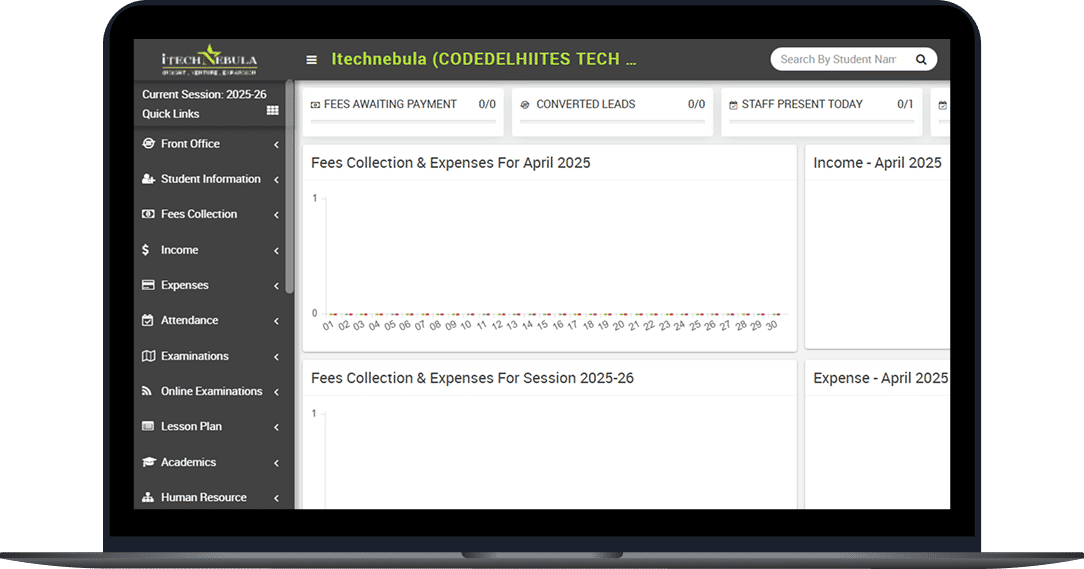Click the iTechNebula logo
The height and width of the screenshot is (569, 1084).
point(209,60)
